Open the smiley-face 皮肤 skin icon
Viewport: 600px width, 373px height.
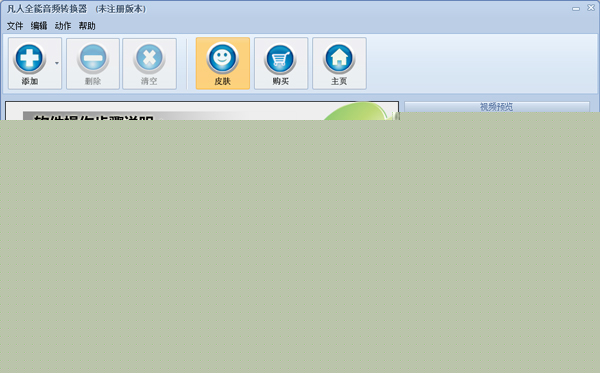point(223,58)
